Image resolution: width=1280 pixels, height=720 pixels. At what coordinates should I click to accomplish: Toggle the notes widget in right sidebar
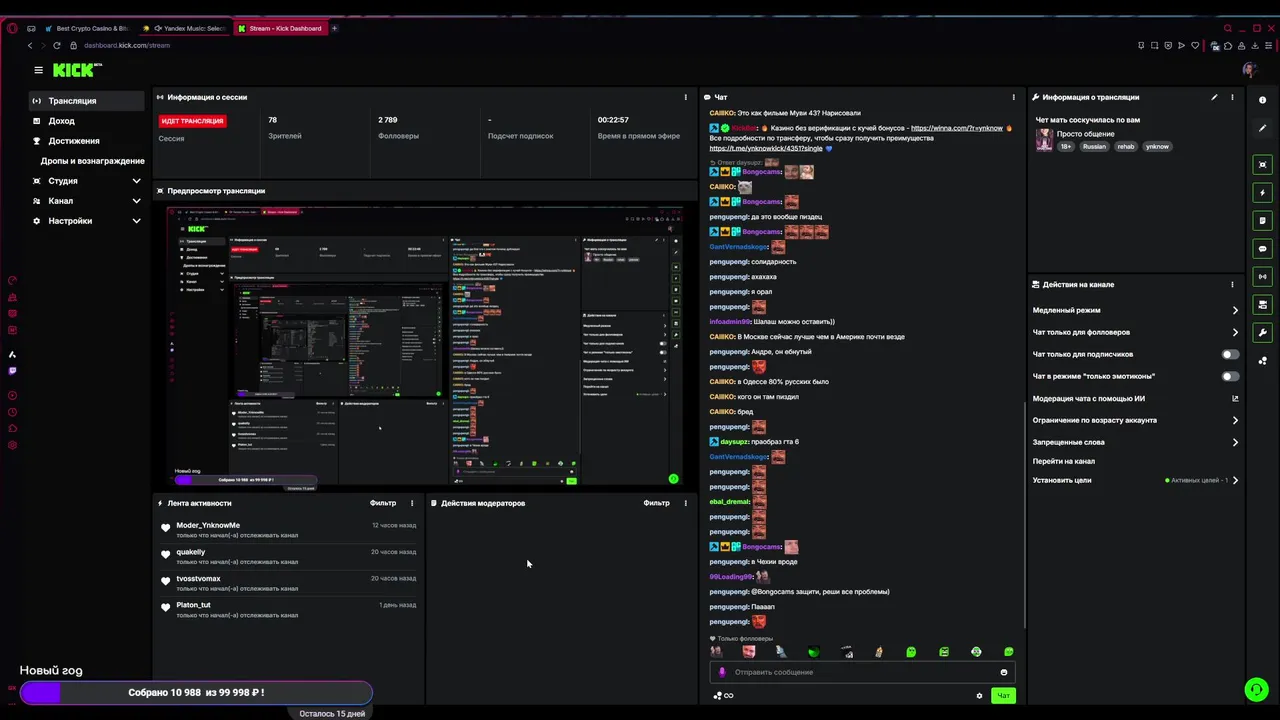coord(1263,220)
